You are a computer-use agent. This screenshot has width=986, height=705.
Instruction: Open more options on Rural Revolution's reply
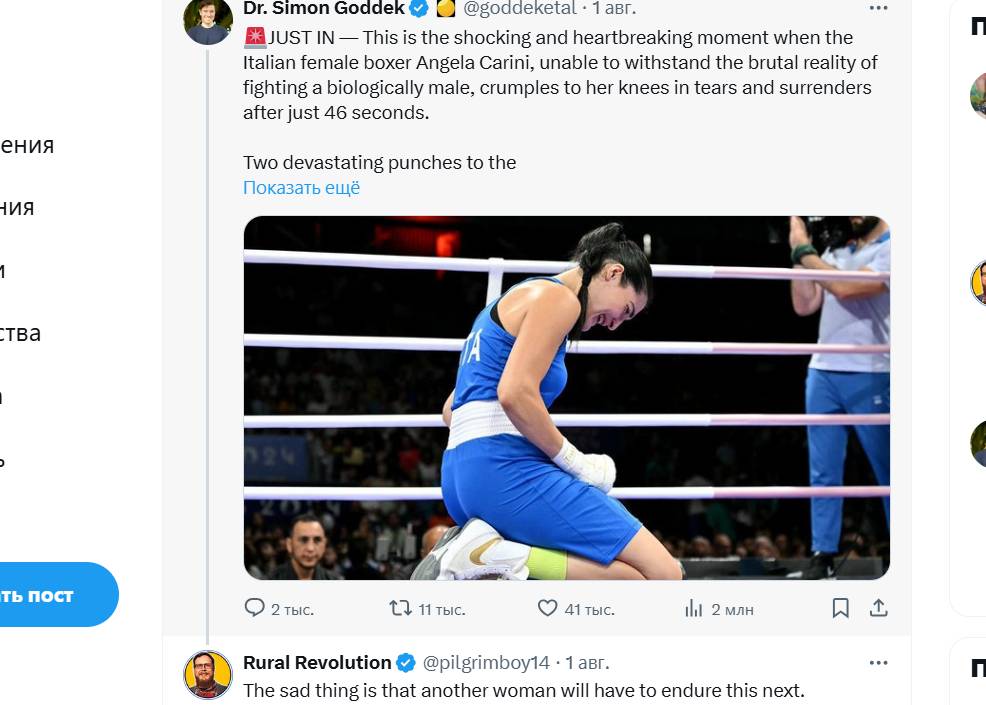878,662
